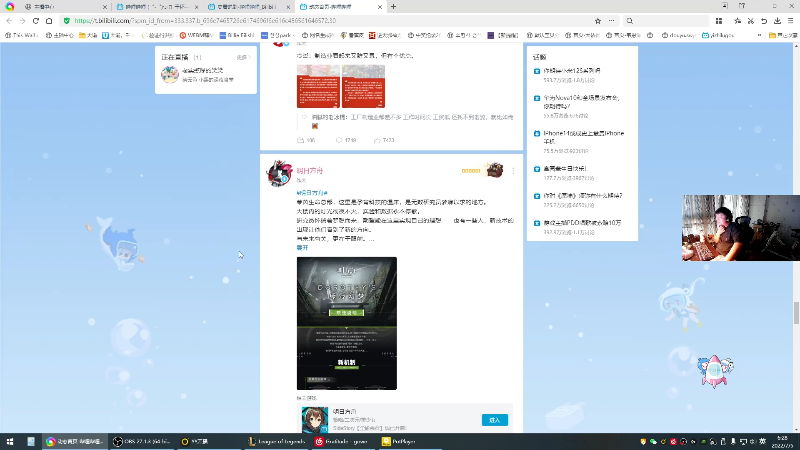Open the second red image thumbnail

pyautogui.click(x=363, y=86)
